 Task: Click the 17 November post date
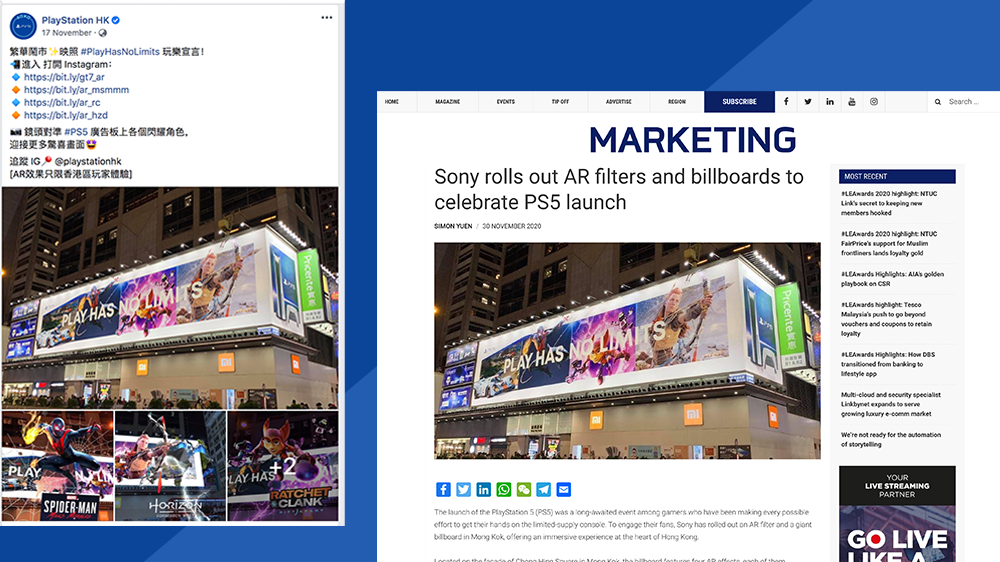(x=66, y=33)
